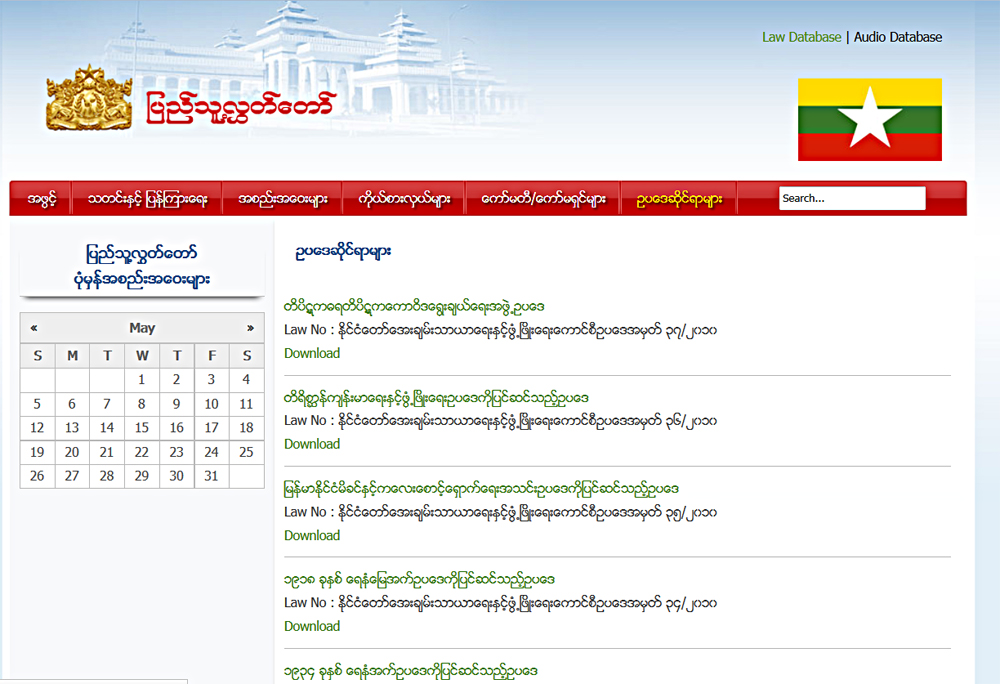Open second law title link တိရစ္ဆာန်ကျန်းမာရေး
1000x684 pixels.
coord(436,398)
